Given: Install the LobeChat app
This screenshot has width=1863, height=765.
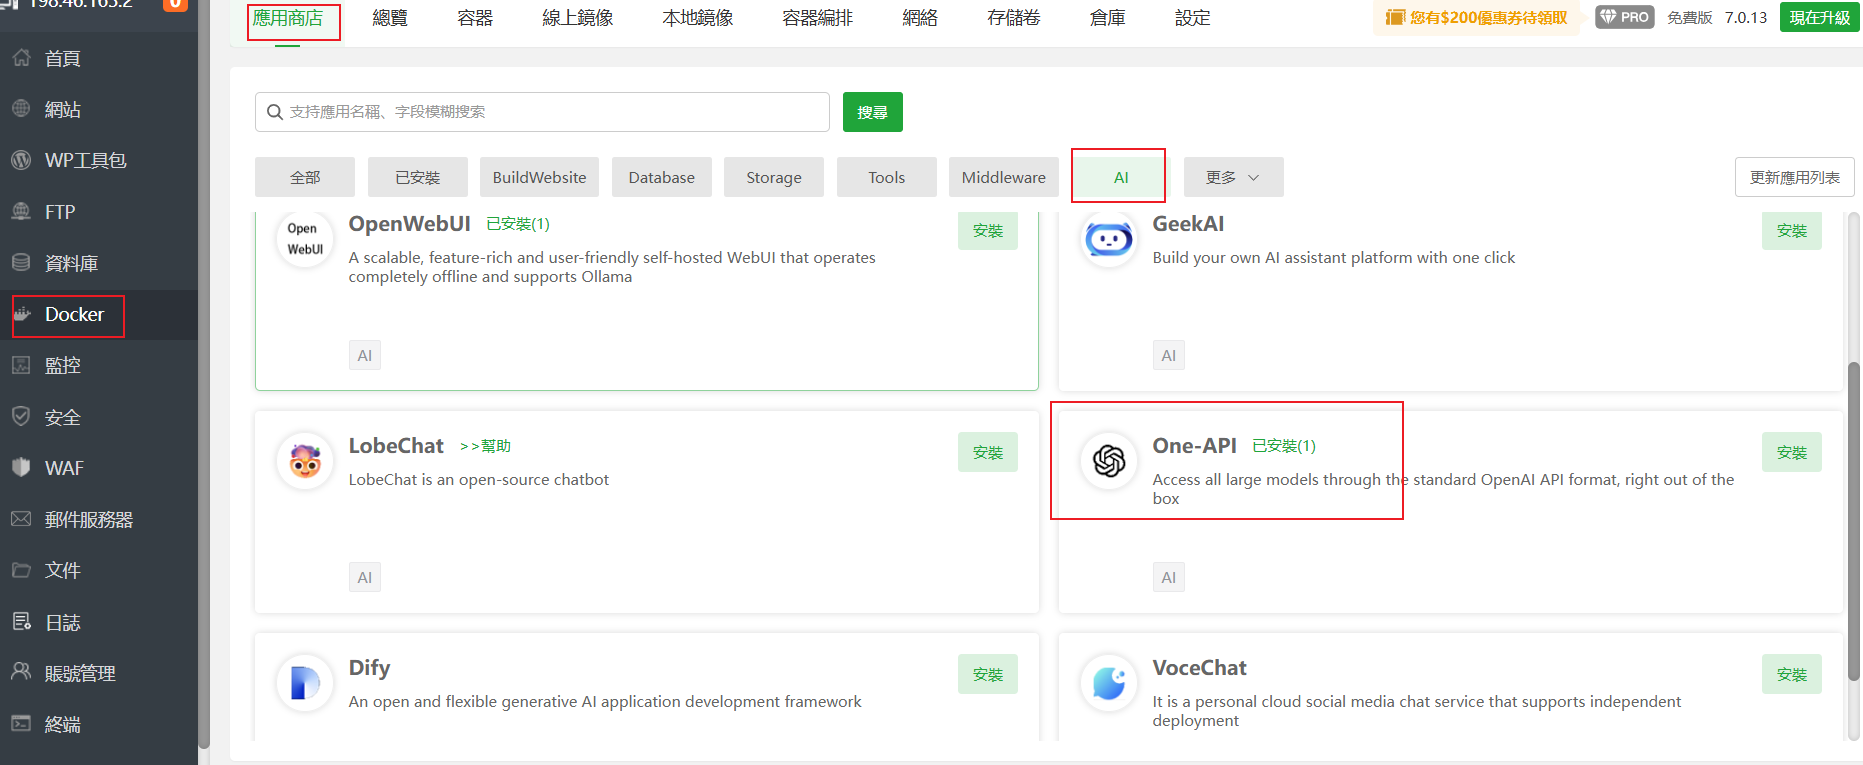Looking at the screenshot, I should point(988,452).
